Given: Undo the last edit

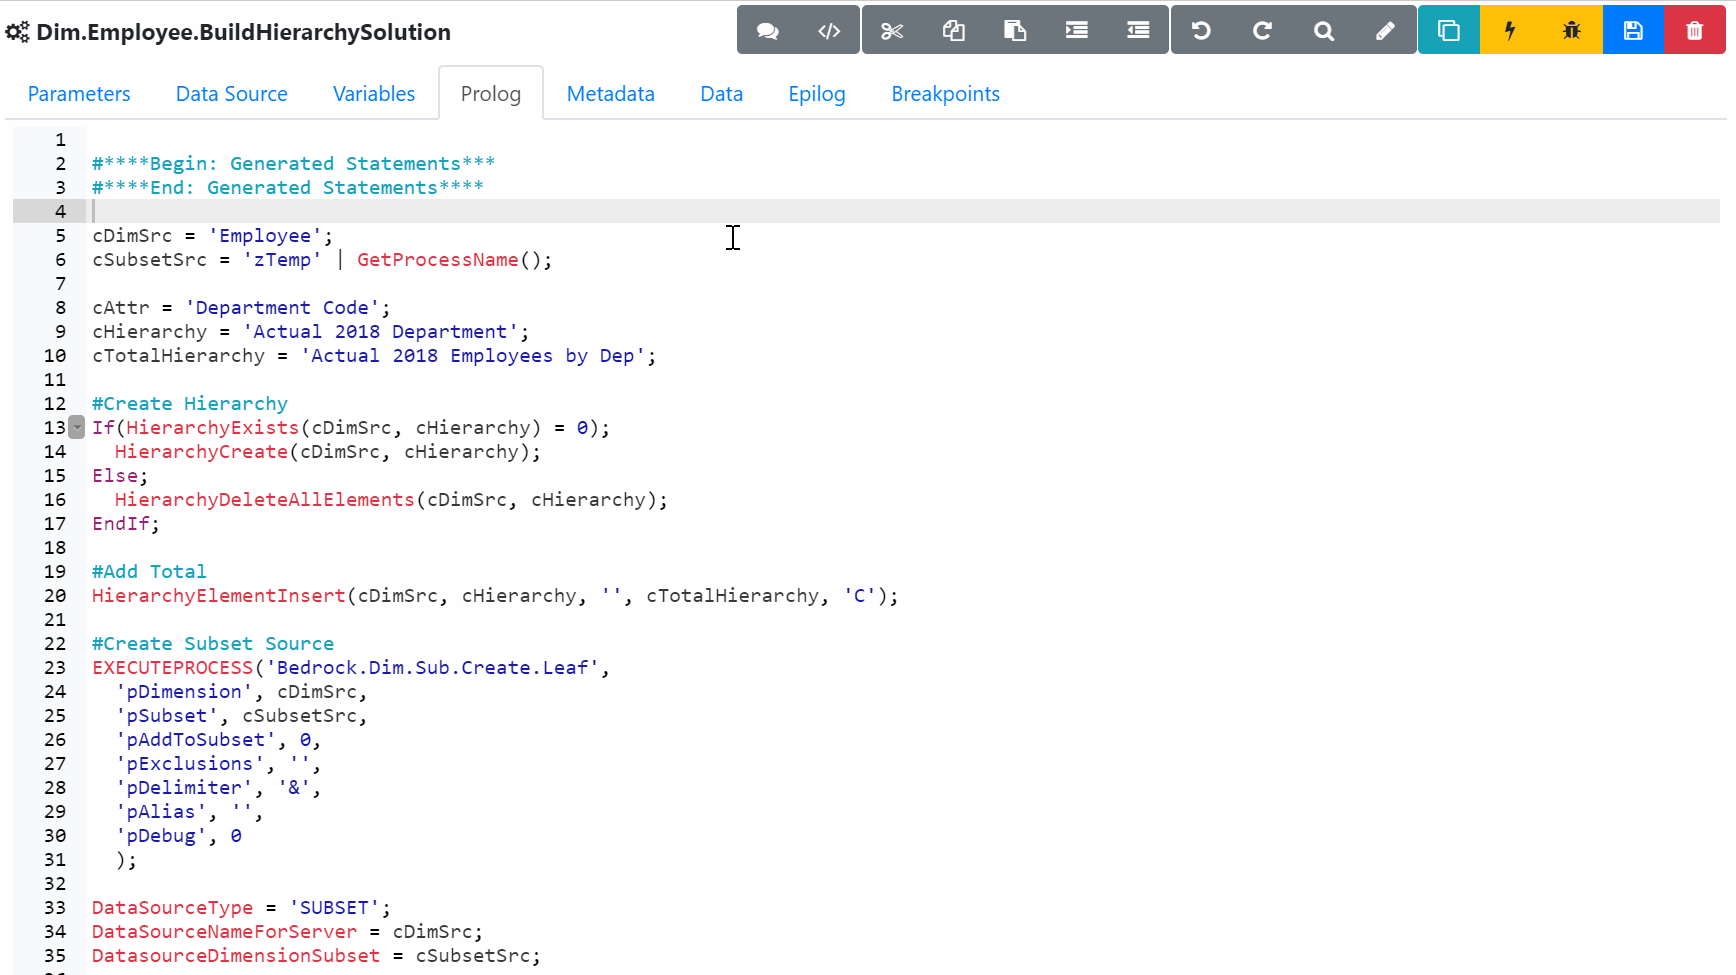Looking at the screenshot, I should [1201, 31].
